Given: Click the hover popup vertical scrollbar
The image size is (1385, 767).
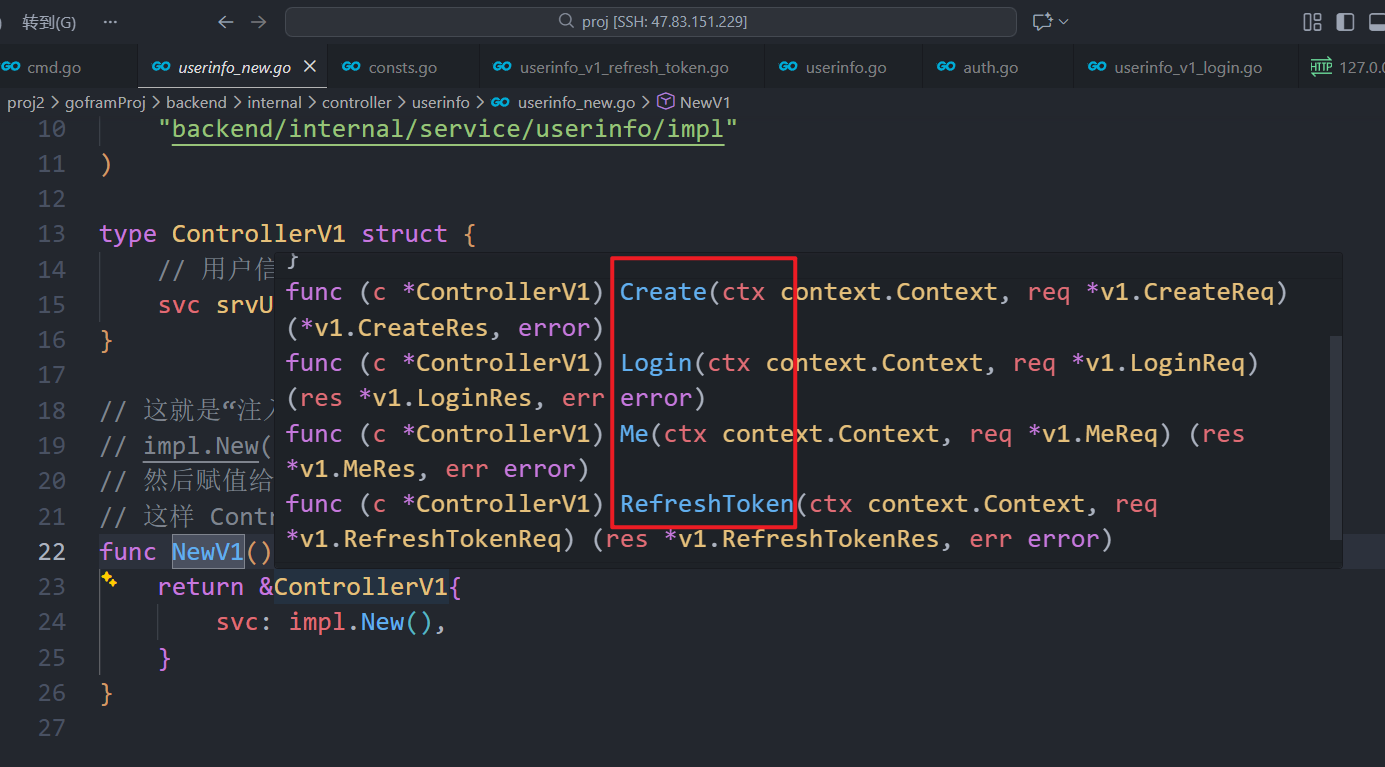Looking at the screenshot, I should click(1336, 437).
